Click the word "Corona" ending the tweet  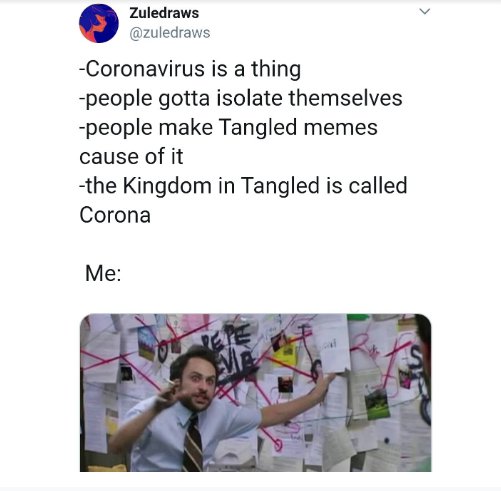[115, 215]
